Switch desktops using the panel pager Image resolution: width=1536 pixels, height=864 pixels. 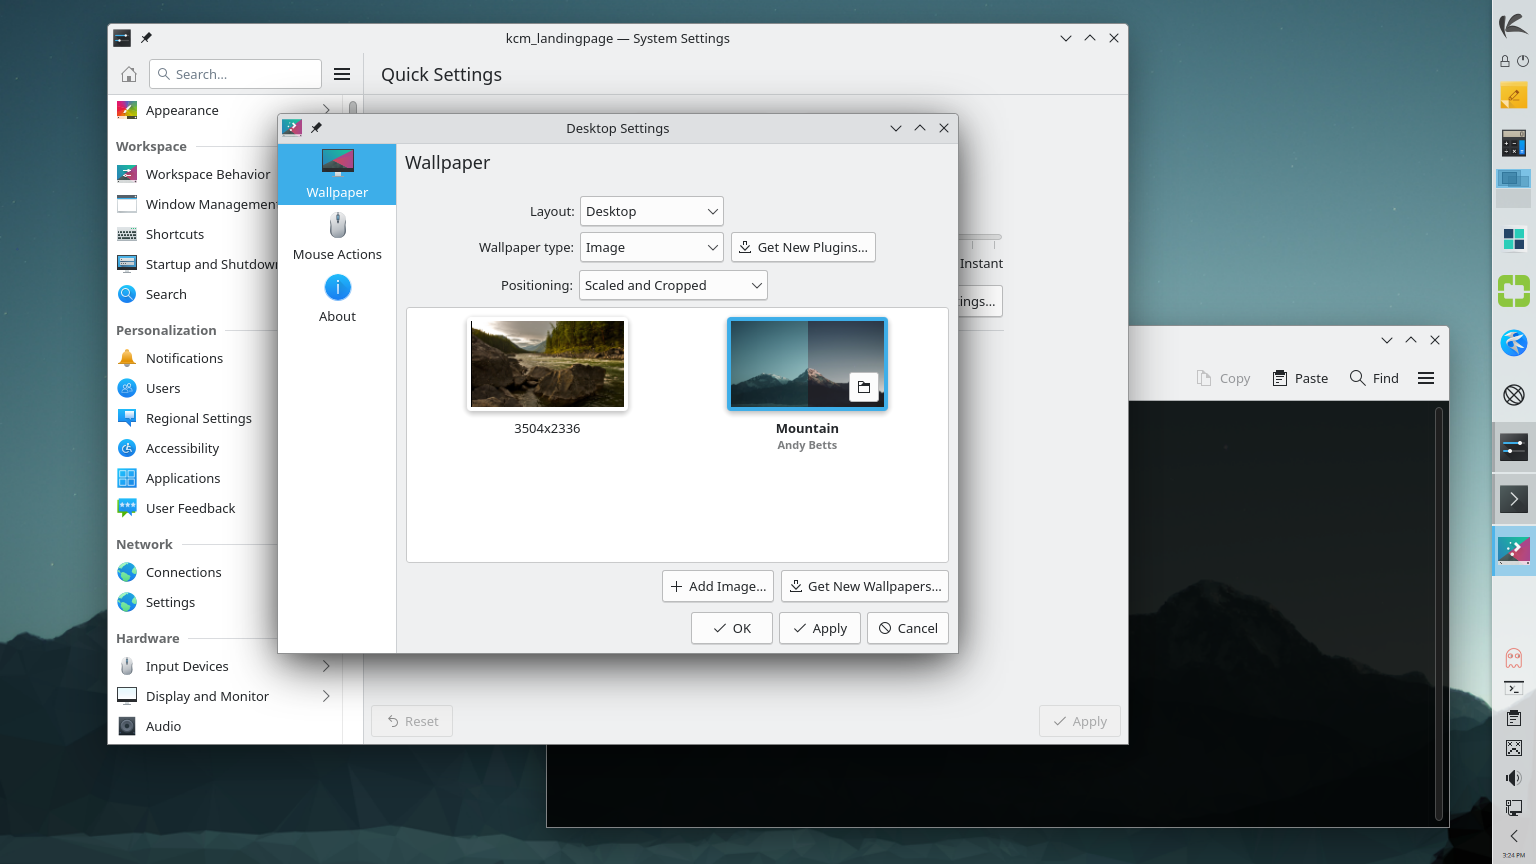tap(1513, 188)
